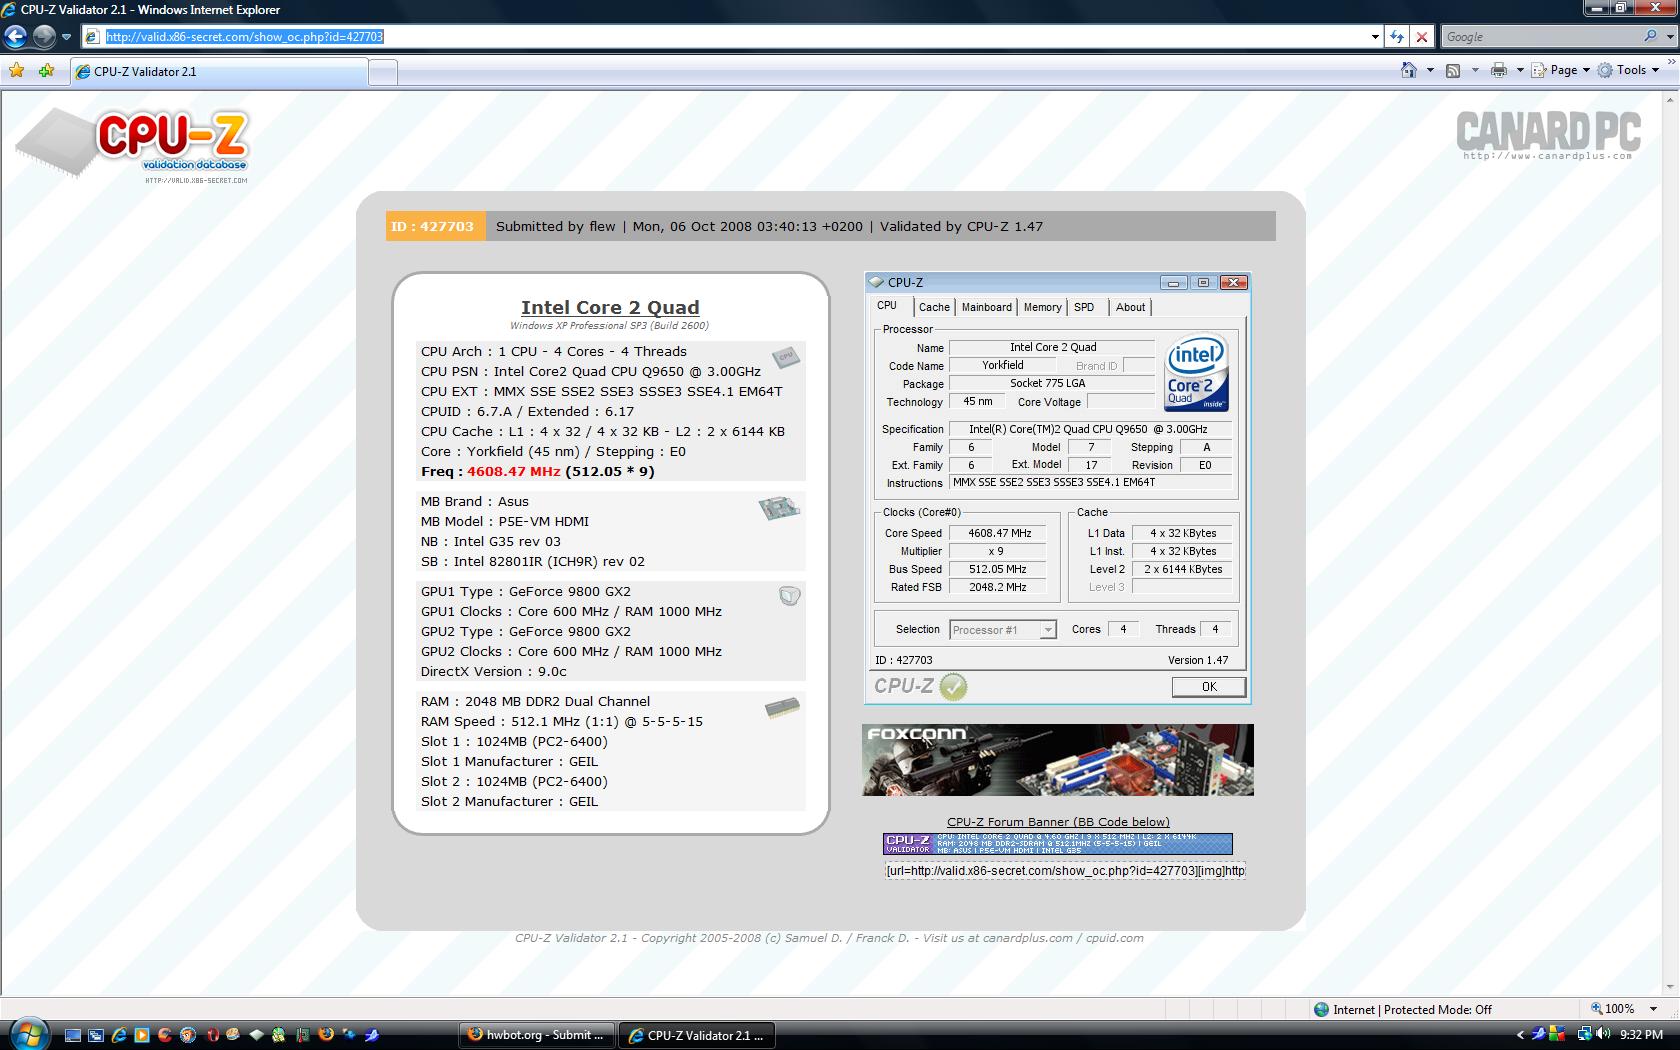Image resolution: width=1680 pixels, height=1050 pixels.
Task: Click the CPU-Z Forum Banner link text
Action: coord(1058,822)
